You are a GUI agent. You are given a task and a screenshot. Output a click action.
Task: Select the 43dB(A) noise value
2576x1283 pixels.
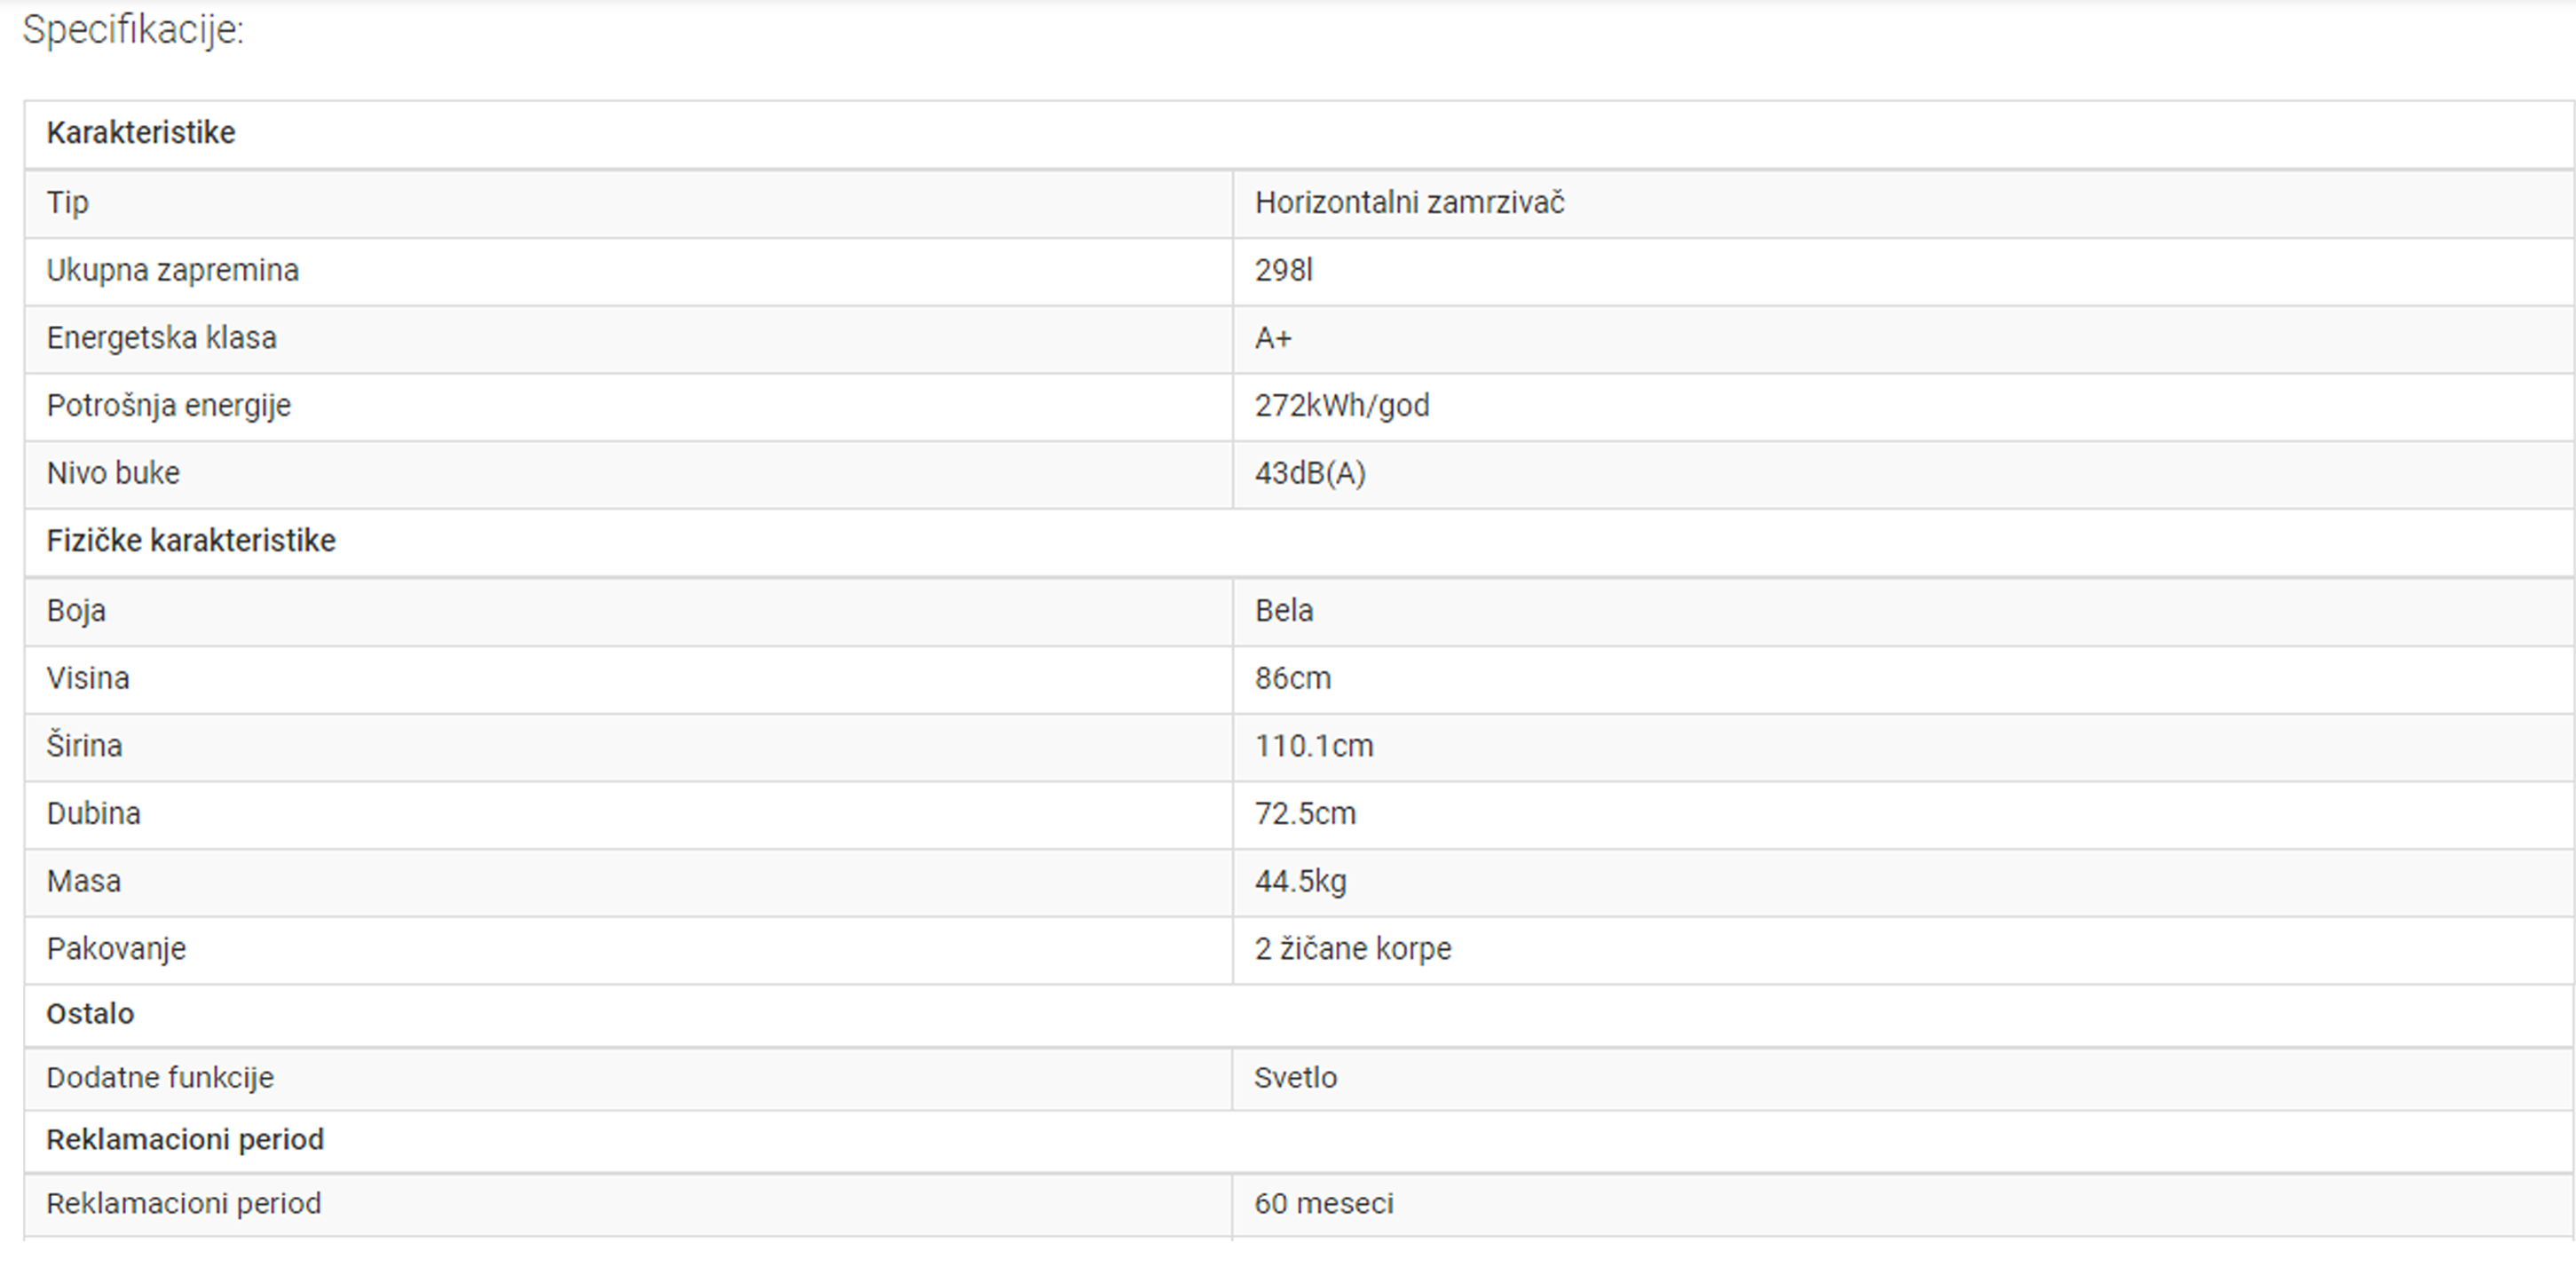[1310, 473]
